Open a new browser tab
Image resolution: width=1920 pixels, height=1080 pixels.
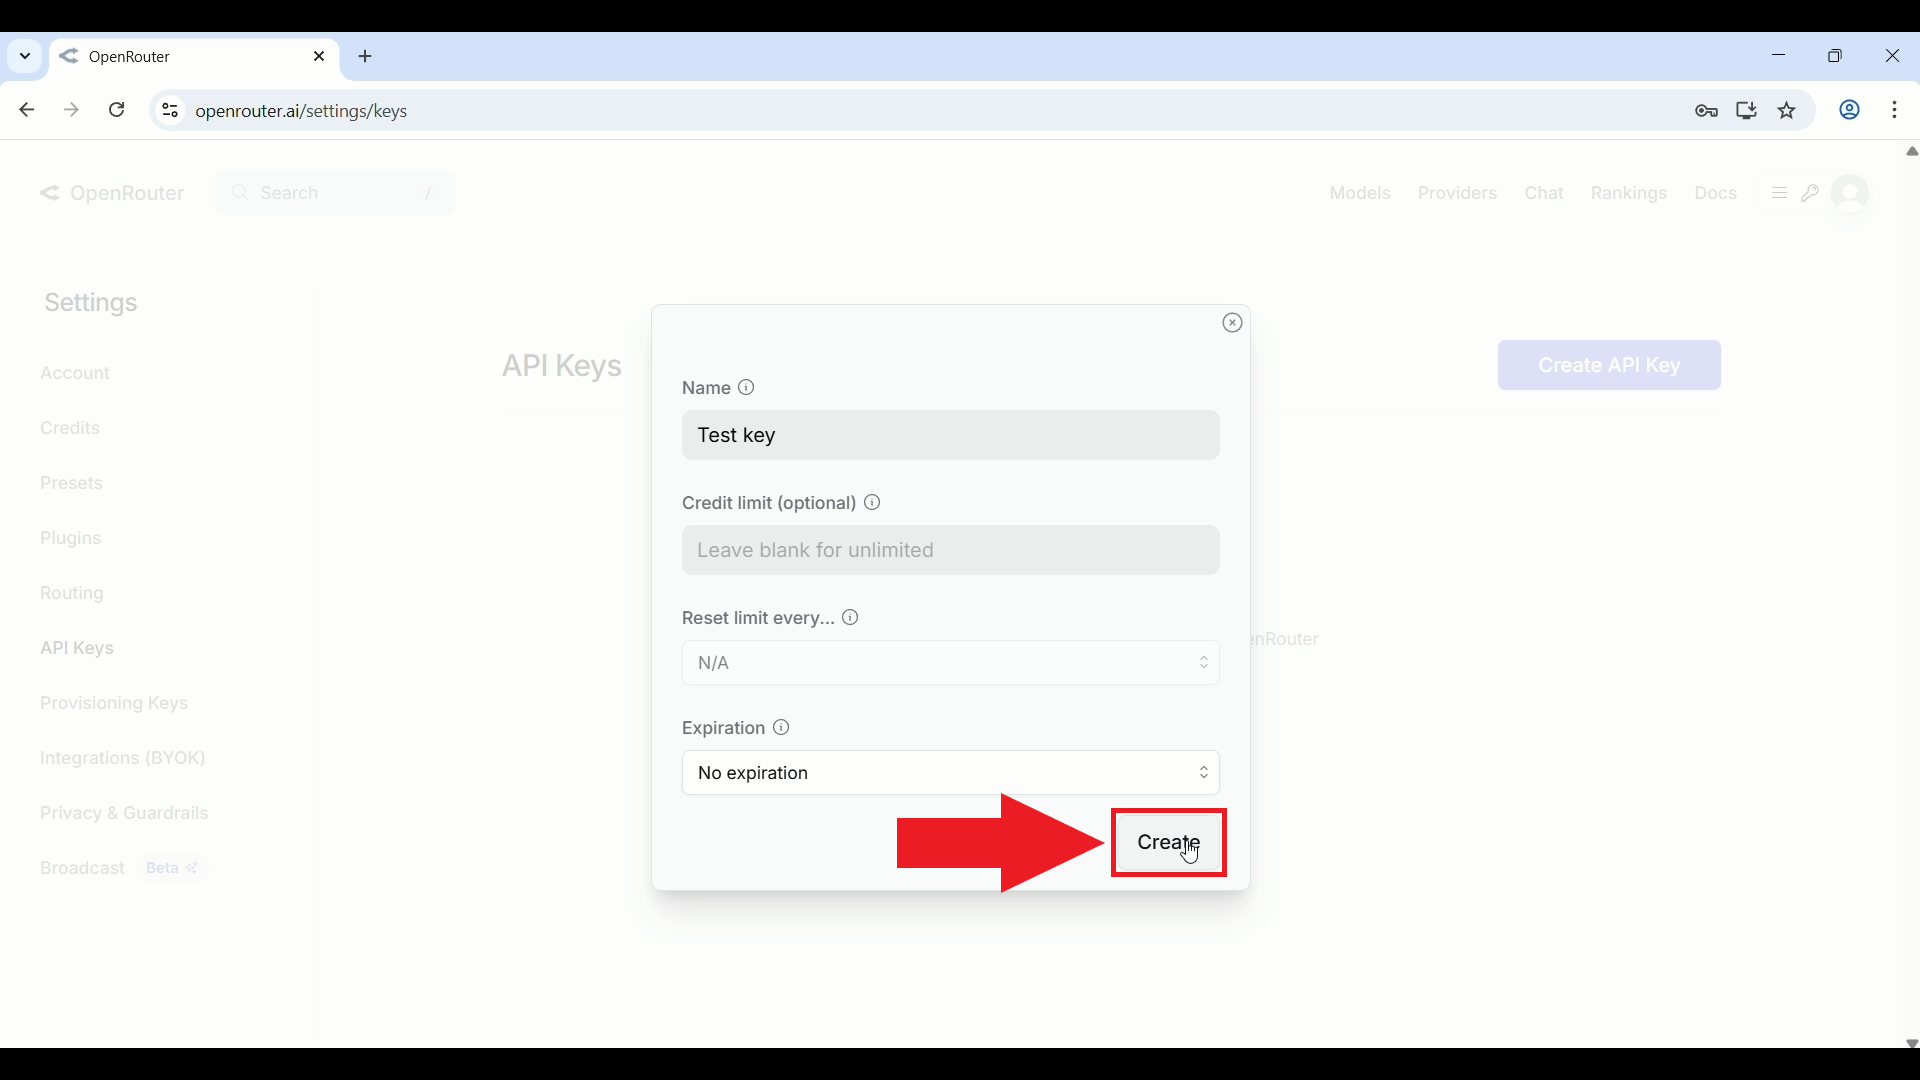point(365,57)
